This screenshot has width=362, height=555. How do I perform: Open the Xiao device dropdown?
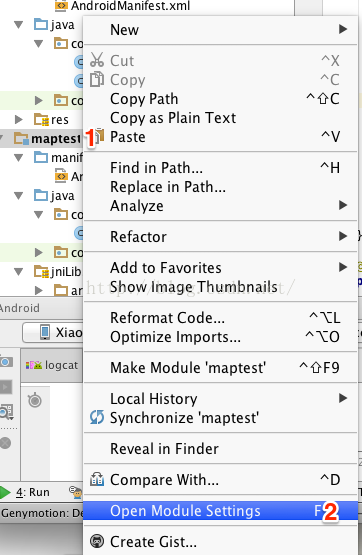[x=53, y=332]
